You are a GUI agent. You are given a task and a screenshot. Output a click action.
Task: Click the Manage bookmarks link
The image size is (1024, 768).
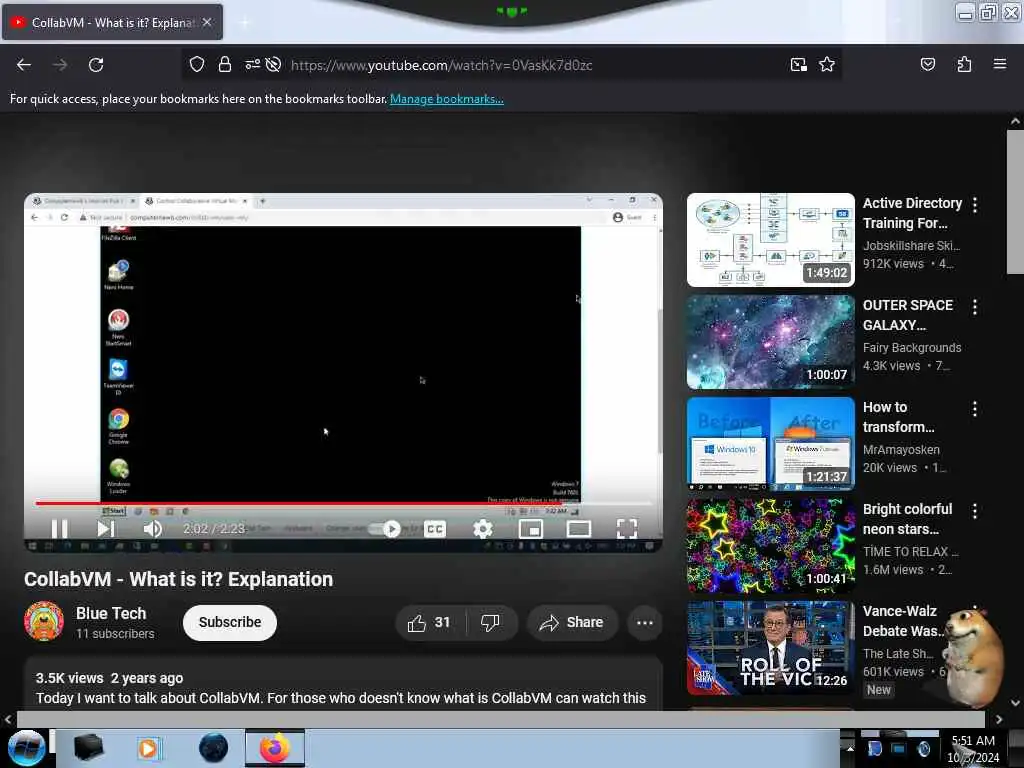pos(447,99)
